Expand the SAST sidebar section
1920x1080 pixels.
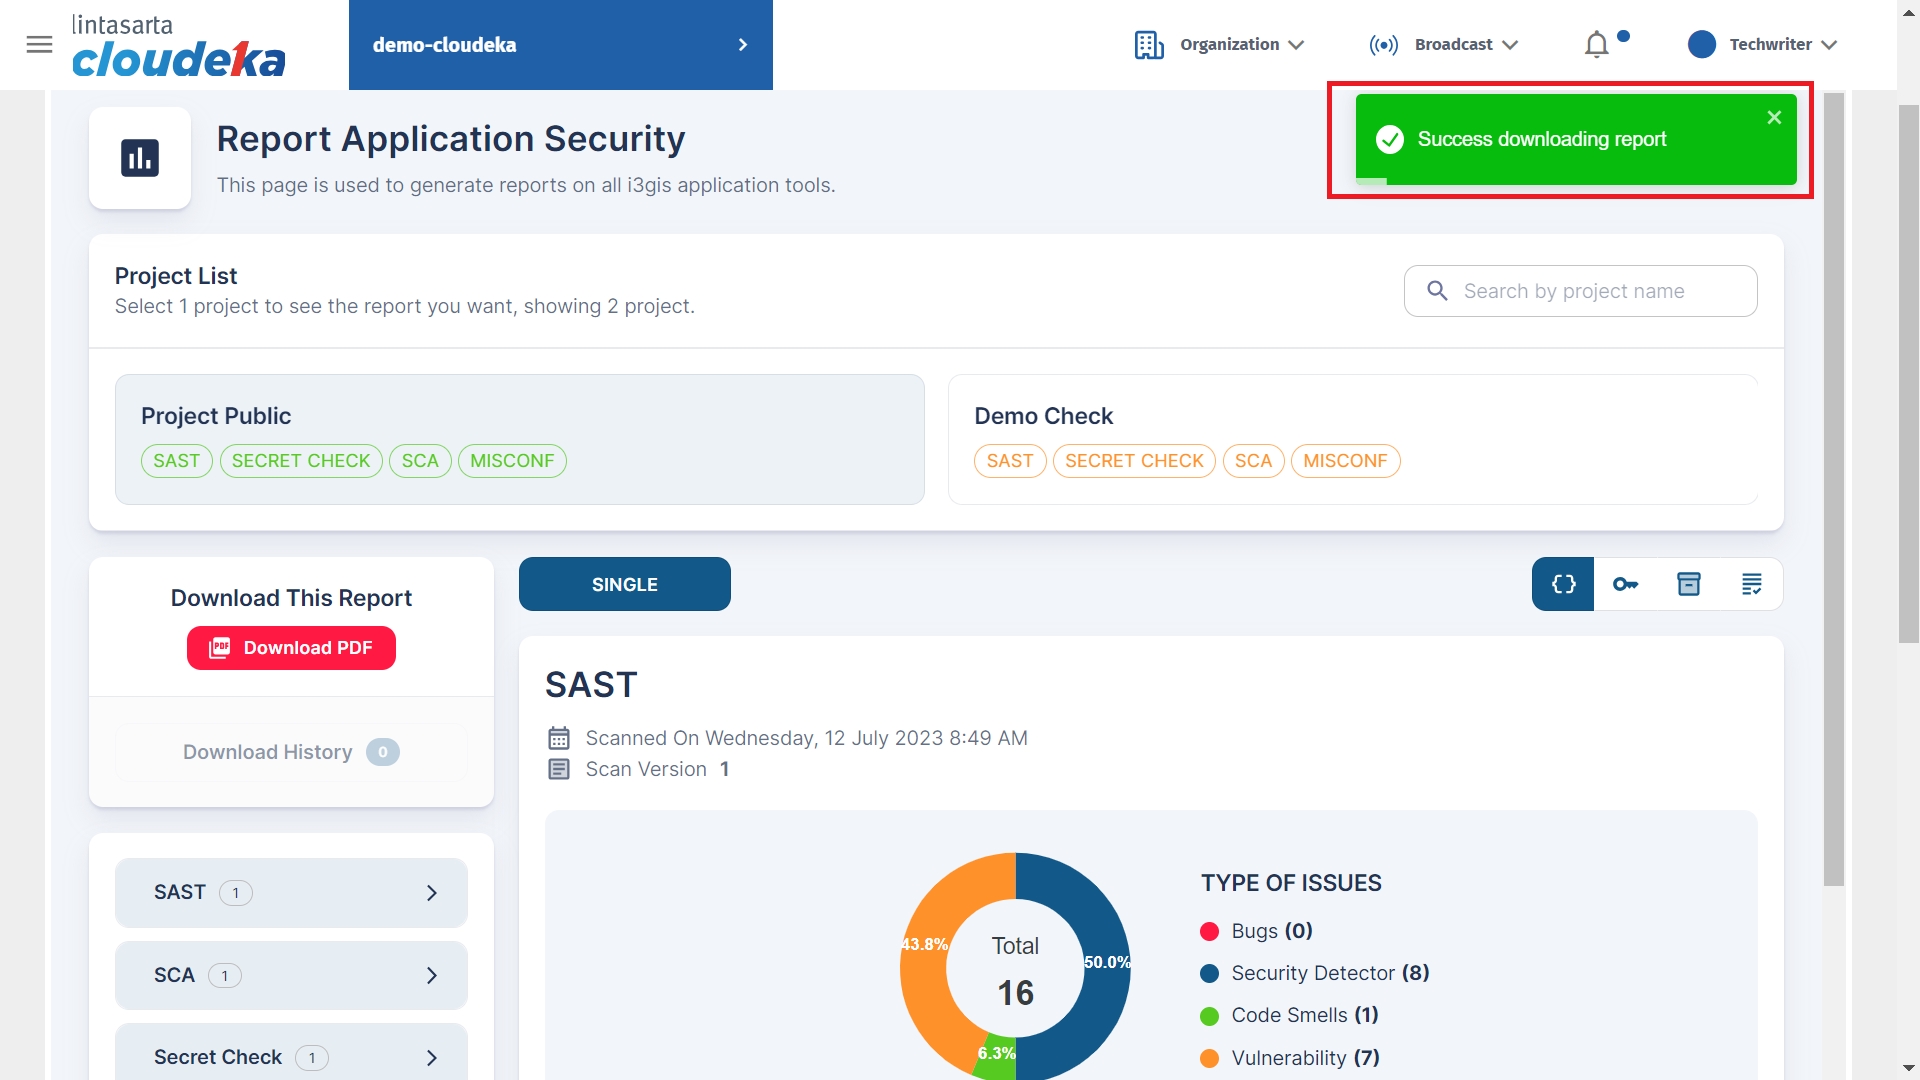click(x=291, y=893)
